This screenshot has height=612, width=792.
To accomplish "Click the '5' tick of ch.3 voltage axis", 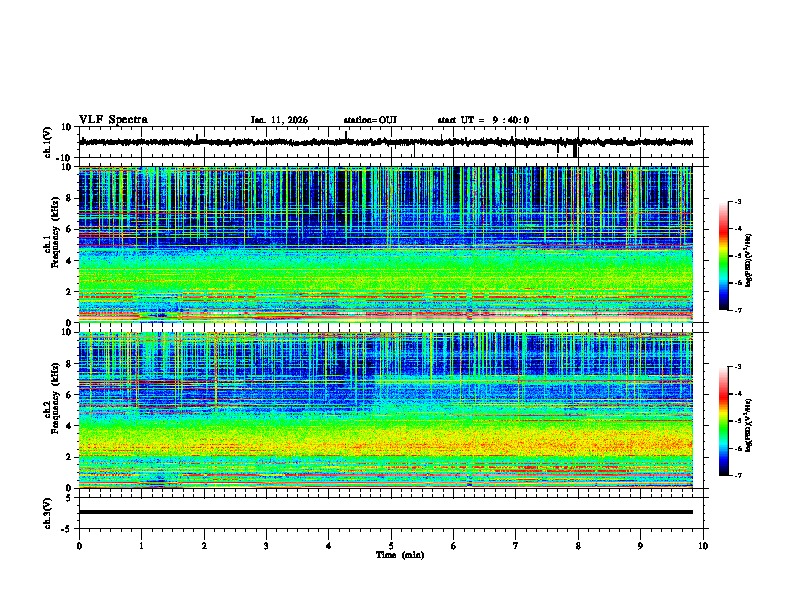I will tap(70, 497).
